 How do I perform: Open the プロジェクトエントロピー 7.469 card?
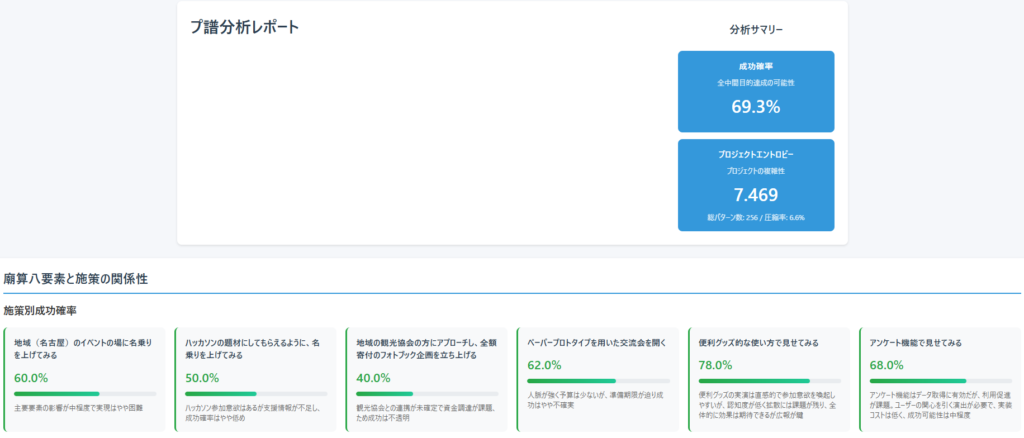(755, 184)
